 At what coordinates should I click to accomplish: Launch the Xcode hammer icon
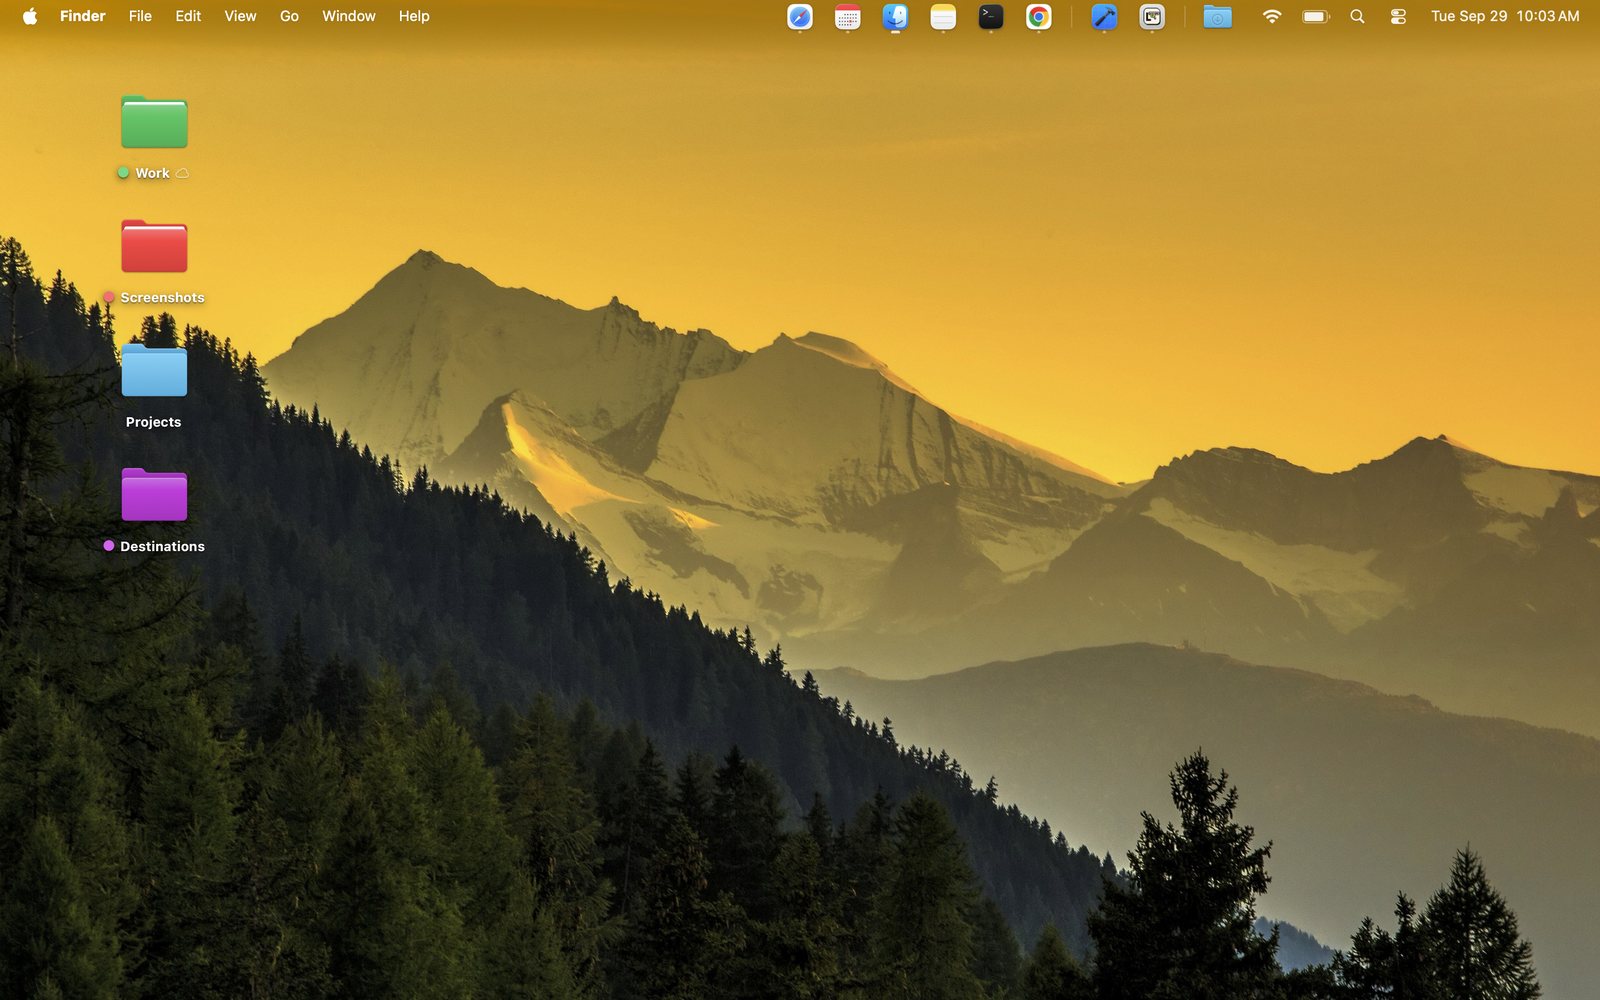pos(1104,17)
